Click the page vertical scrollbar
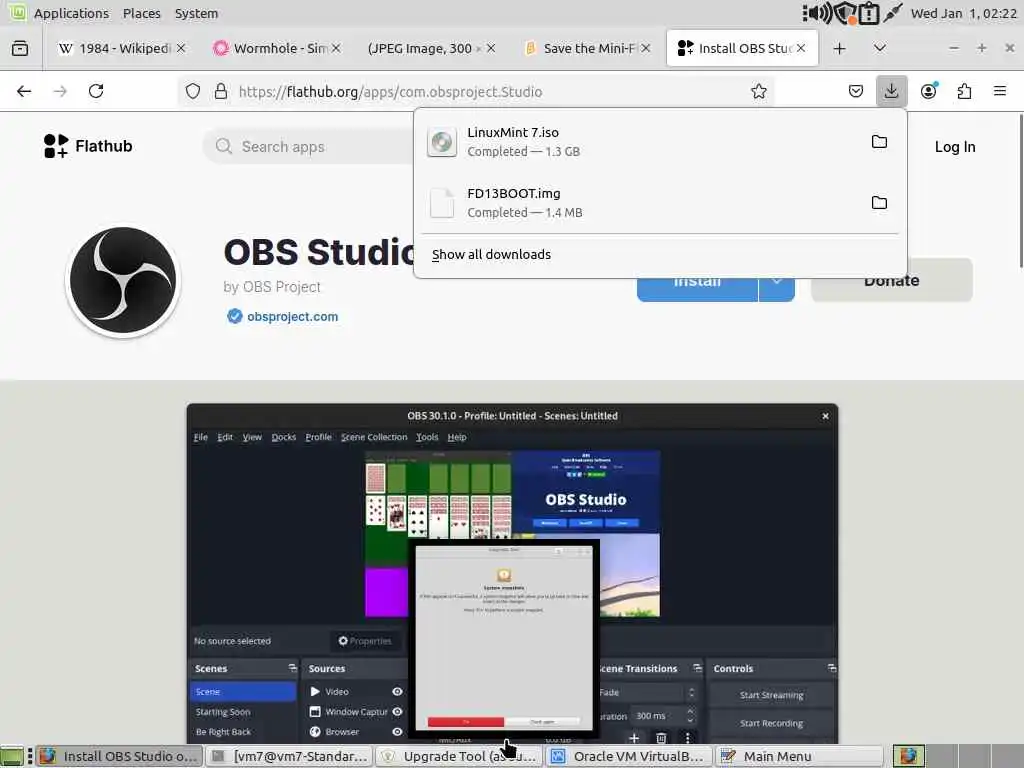1024x768 pixels. tap(1020, 191)
